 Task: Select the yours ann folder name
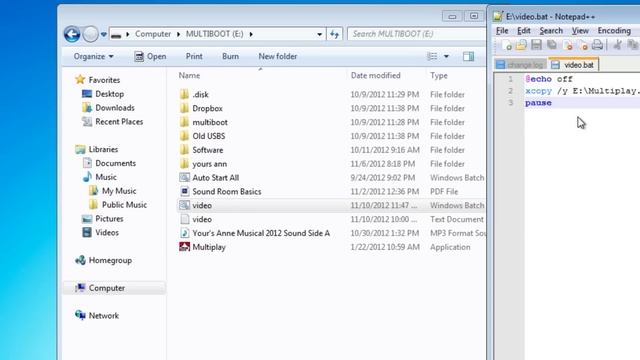click(x=209, y=164)
